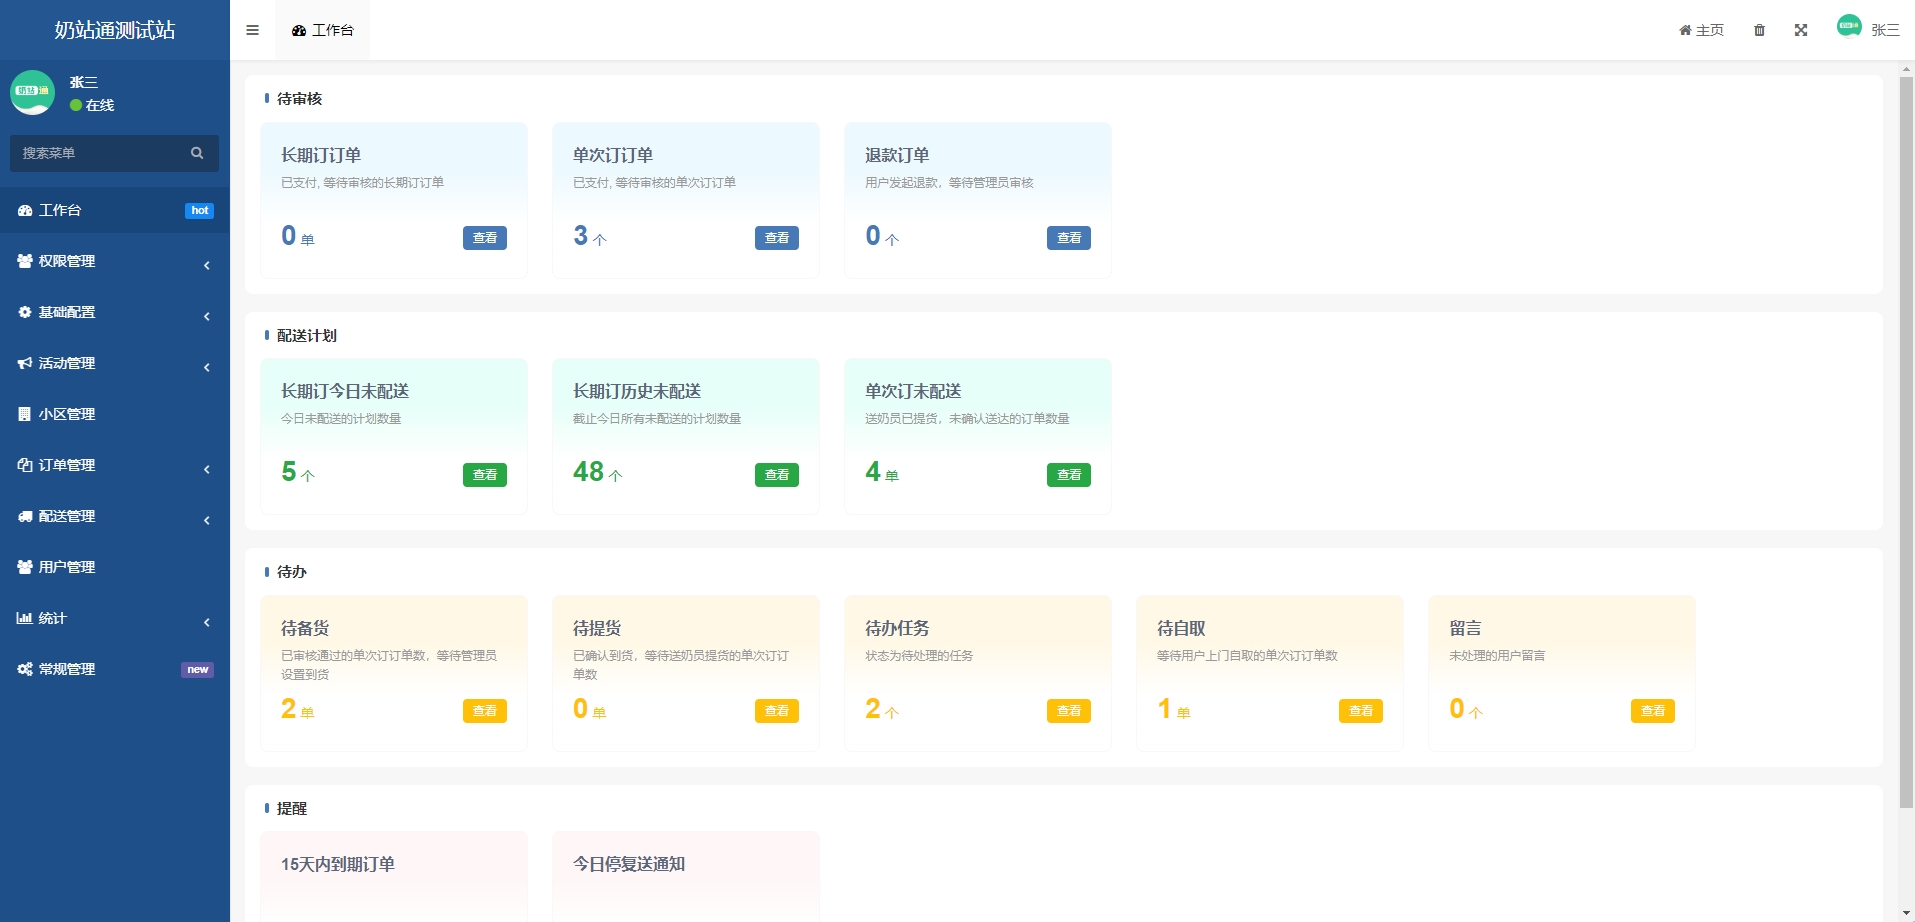Click the home icon labeled 主页
This screenshot has width=1915, height=922.
pyautogui.click(x=1701, y=30)
